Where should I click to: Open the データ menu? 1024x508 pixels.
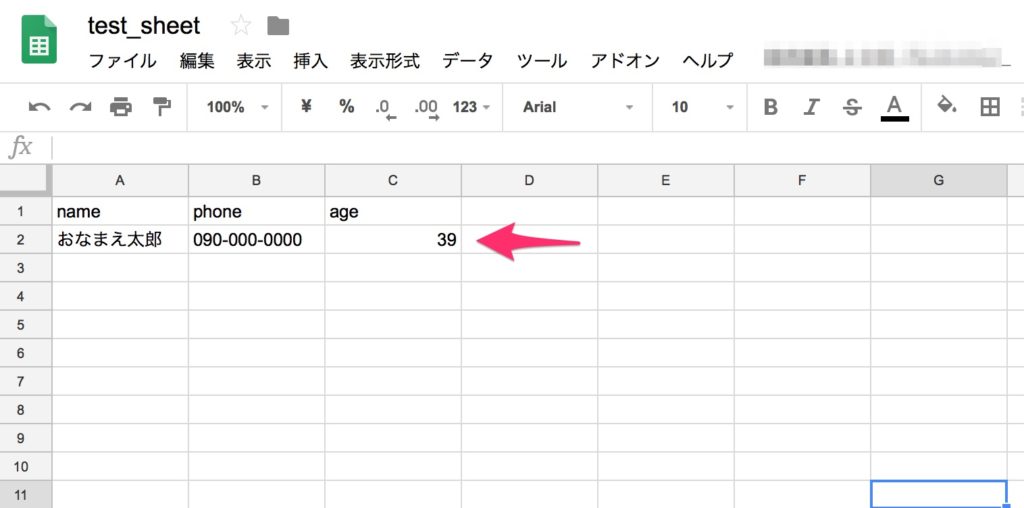pos(467,61)
